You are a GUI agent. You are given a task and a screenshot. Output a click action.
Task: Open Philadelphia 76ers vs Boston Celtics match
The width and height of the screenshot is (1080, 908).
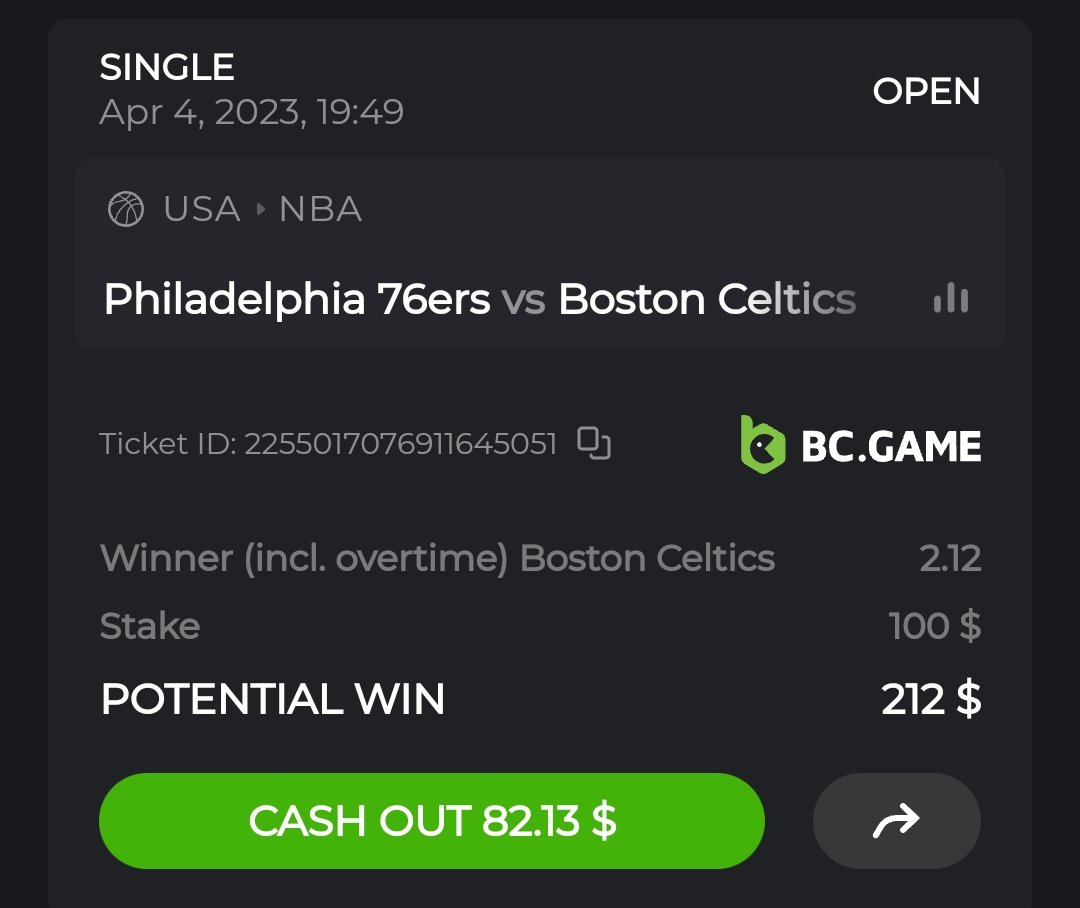click(480, 299)
